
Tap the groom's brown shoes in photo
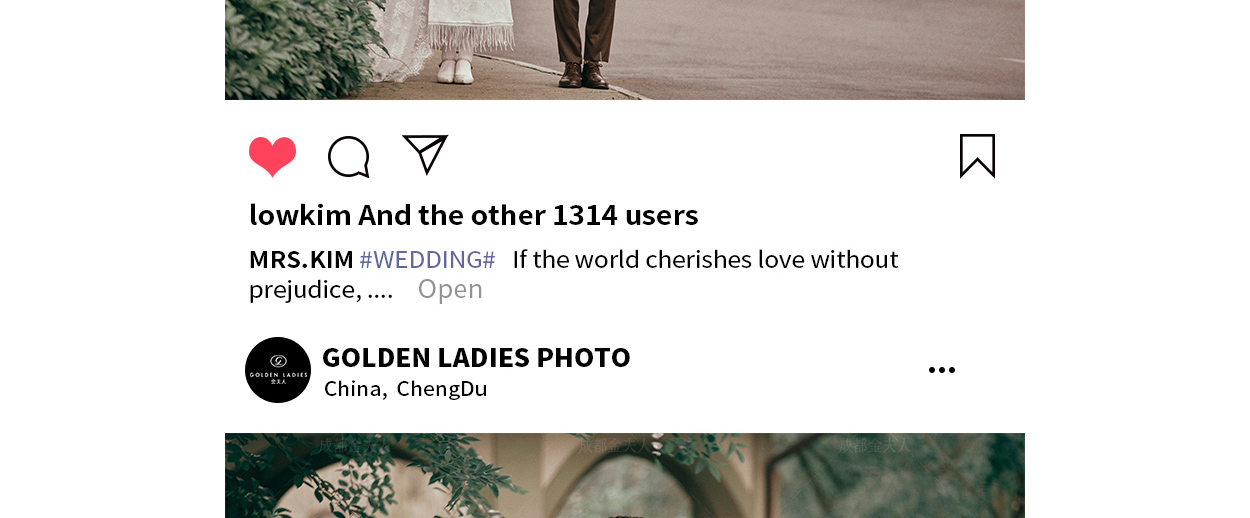[x=584, y=75]
